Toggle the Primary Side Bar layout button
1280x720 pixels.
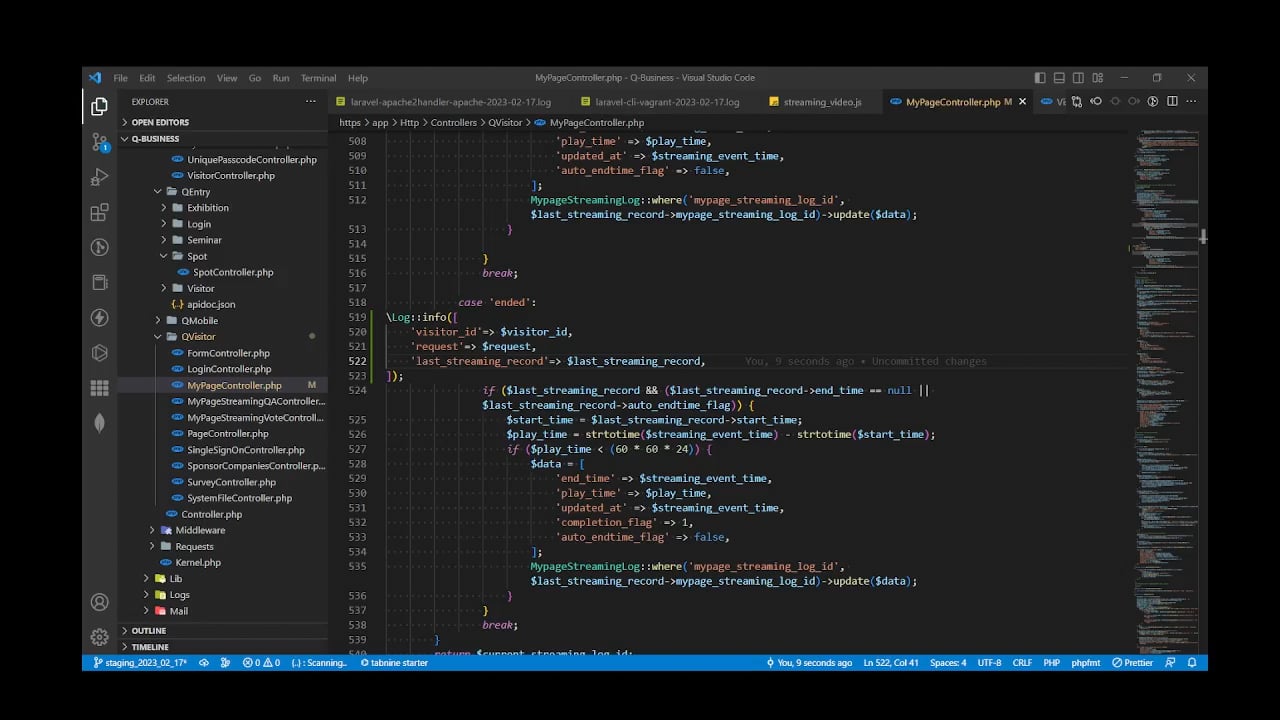point(1040,78)
